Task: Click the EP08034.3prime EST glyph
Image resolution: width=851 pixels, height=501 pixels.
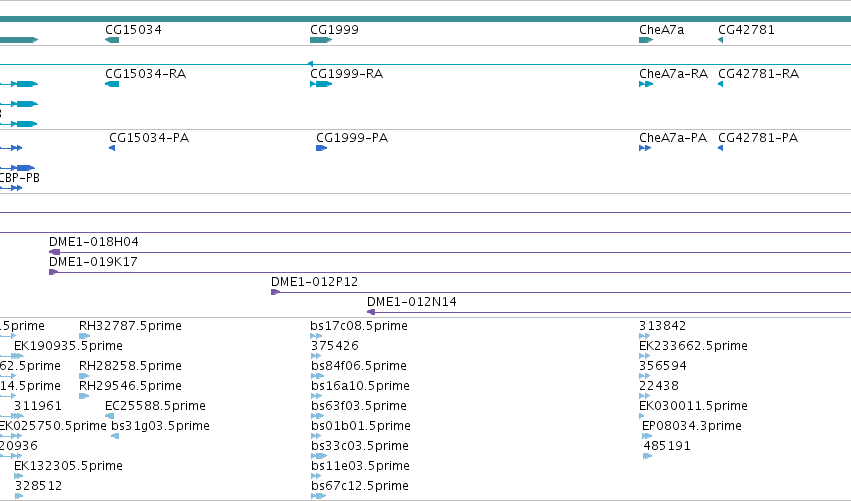Action: [646, 436]
